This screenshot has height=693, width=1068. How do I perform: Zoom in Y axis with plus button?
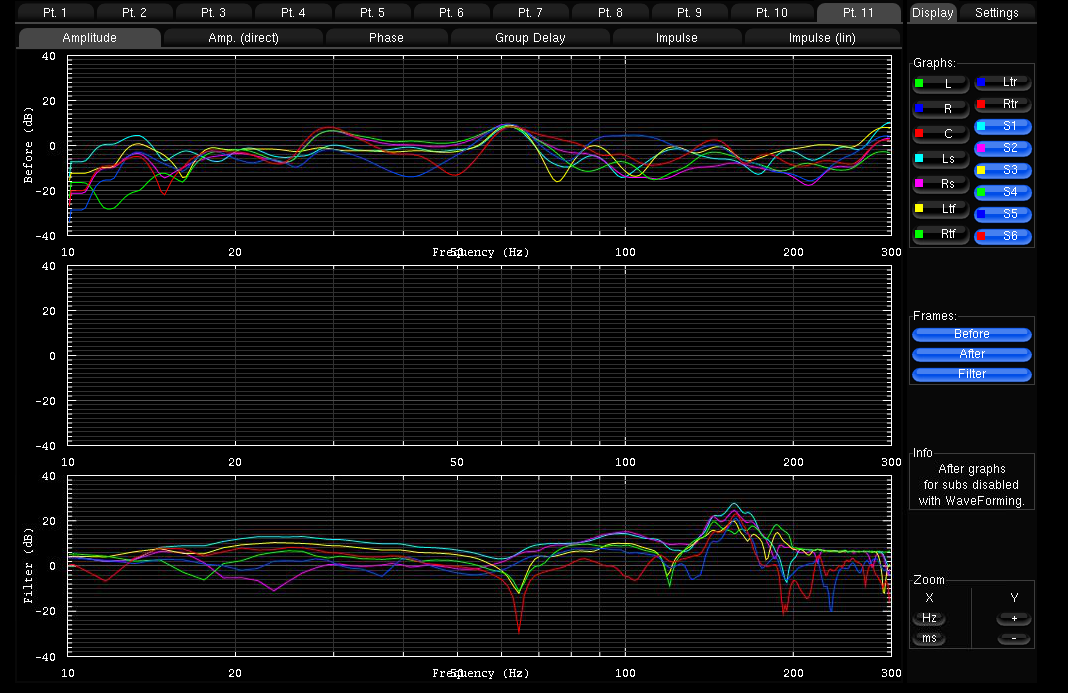pyautogui.click(x=1014, y=618)
